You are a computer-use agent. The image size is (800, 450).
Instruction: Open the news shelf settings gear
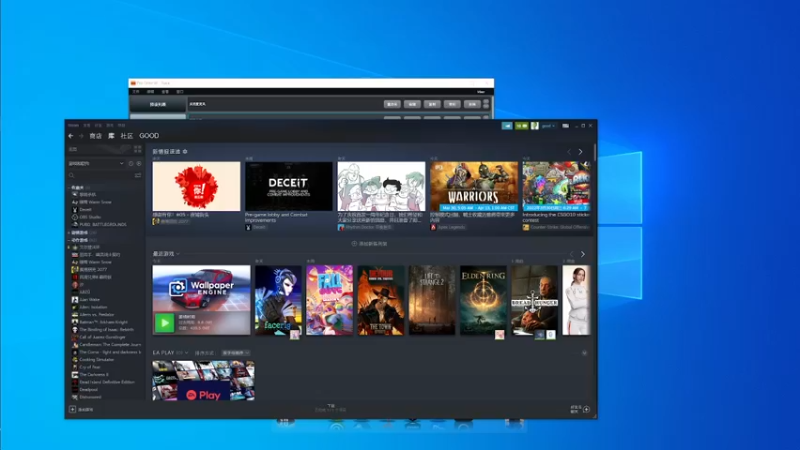[x=185, y=152]
